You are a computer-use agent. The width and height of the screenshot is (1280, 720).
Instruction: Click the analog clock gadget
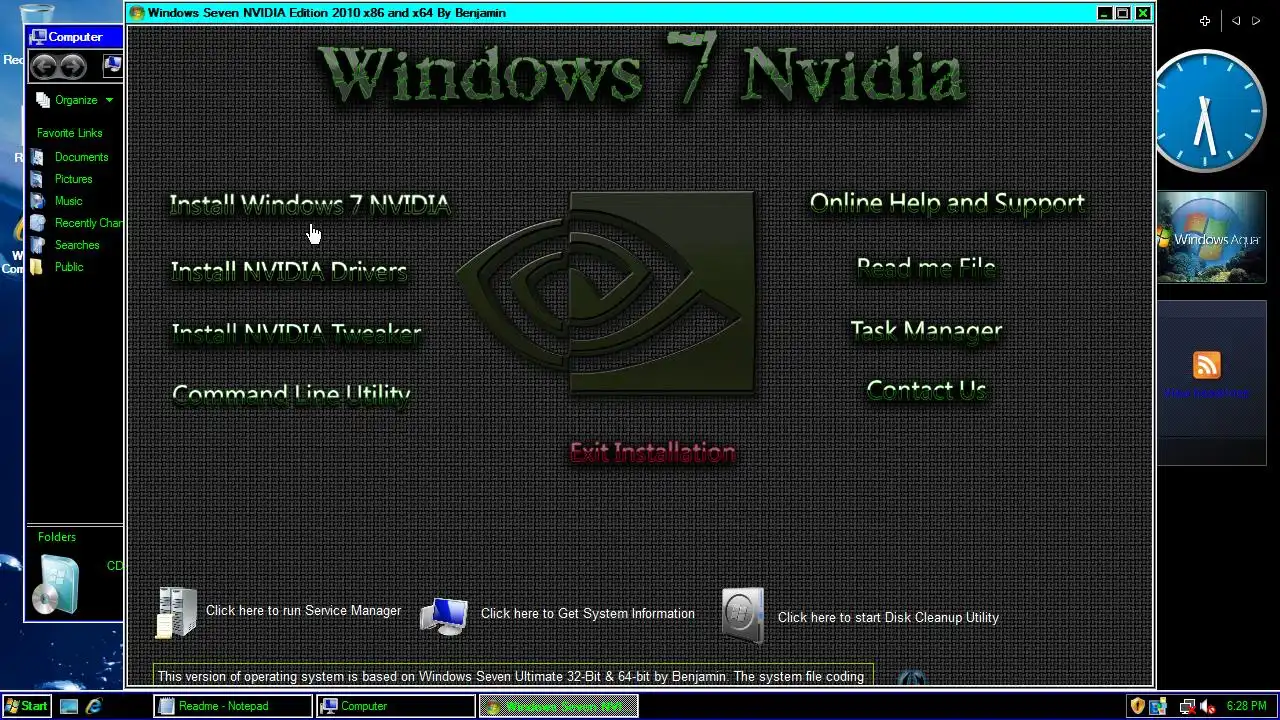coord(1208,112)
